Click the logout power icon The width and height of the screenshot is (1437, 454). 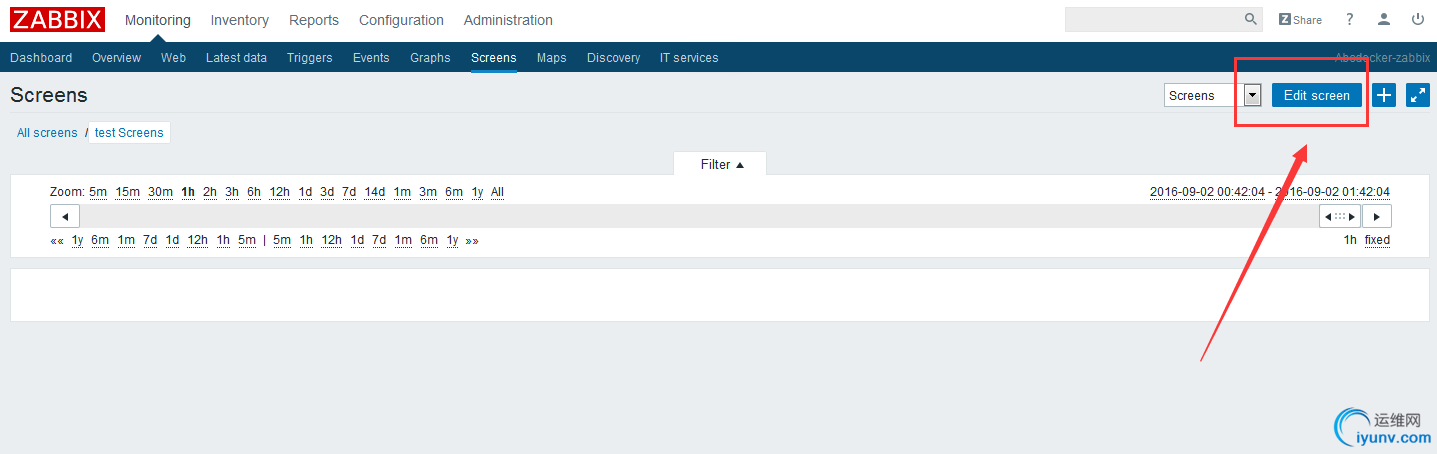[x=1418, y=19]
